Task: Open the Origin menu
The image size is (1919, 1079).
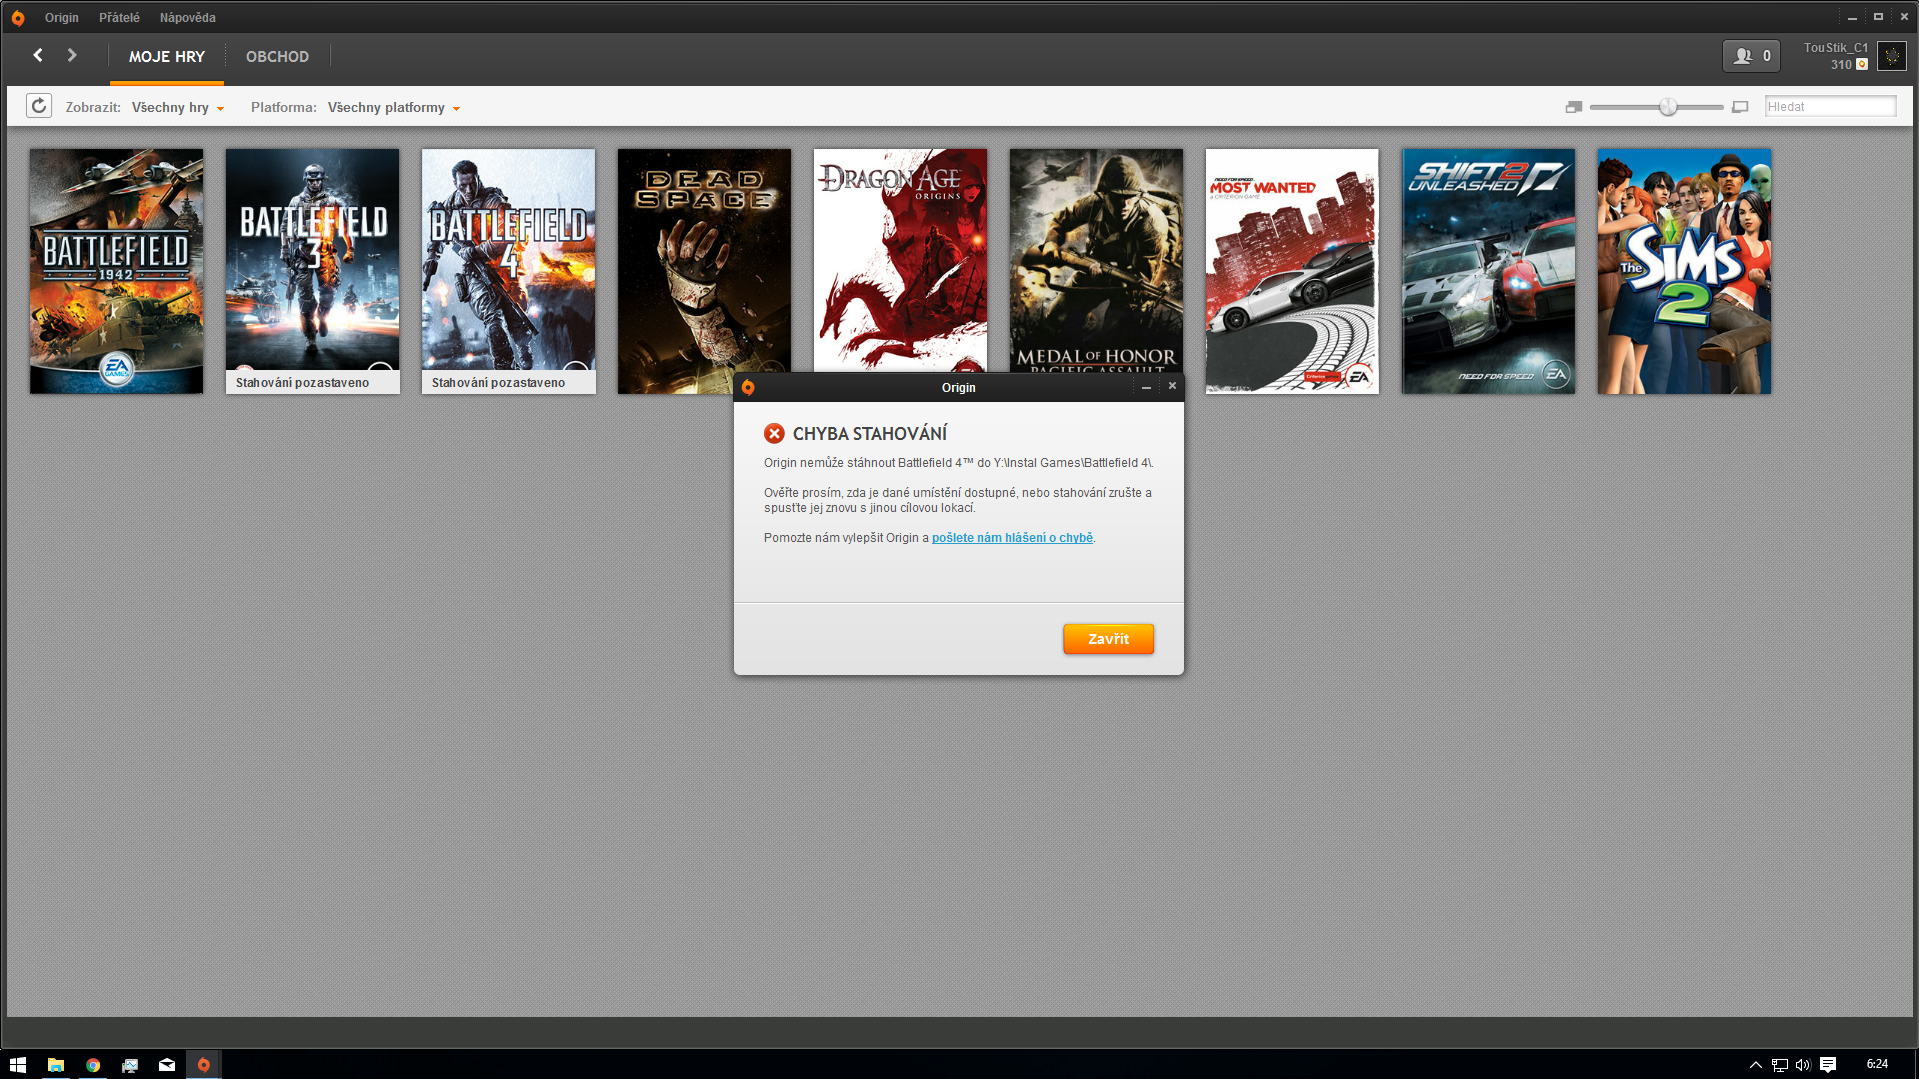Action: [62, 18]
